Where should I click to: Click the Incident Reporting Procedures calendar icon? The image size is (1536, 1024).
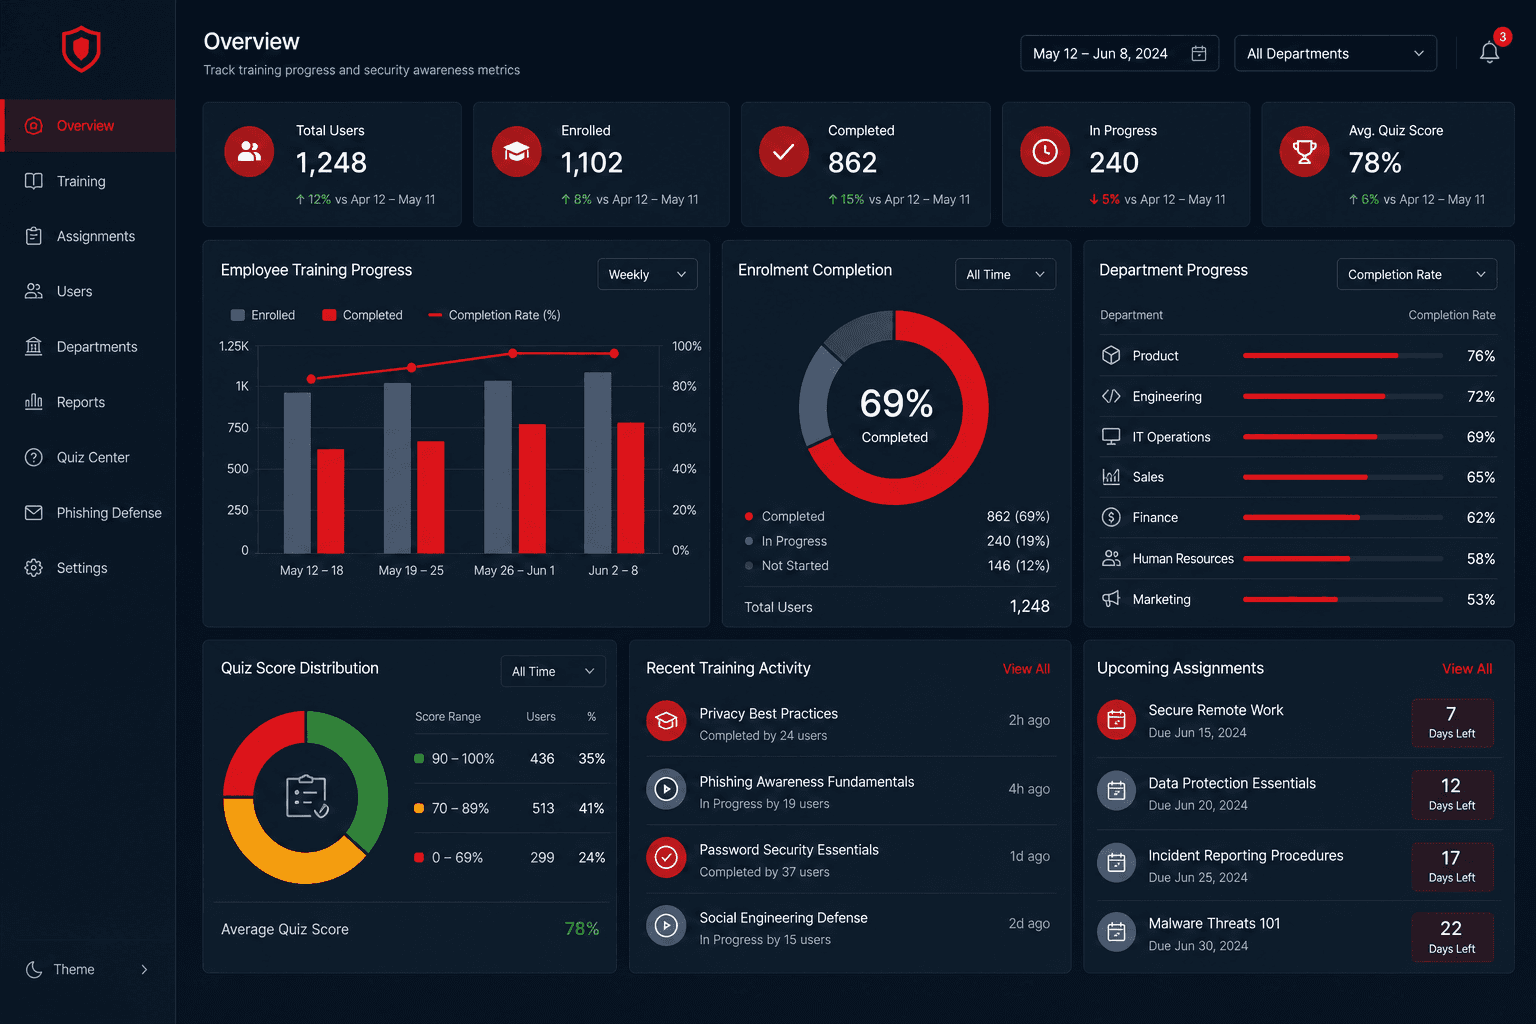[1117, 862]
